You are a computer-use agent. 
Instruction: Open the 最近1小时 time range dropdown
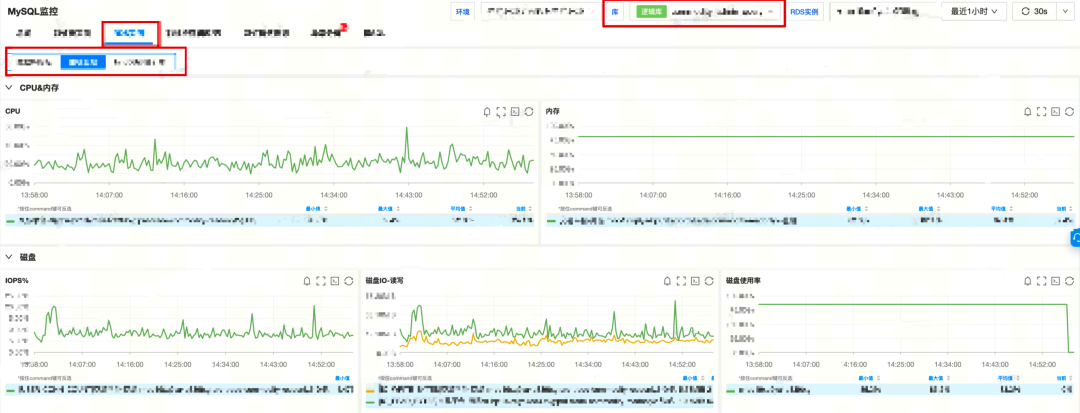tap(974, 12)
